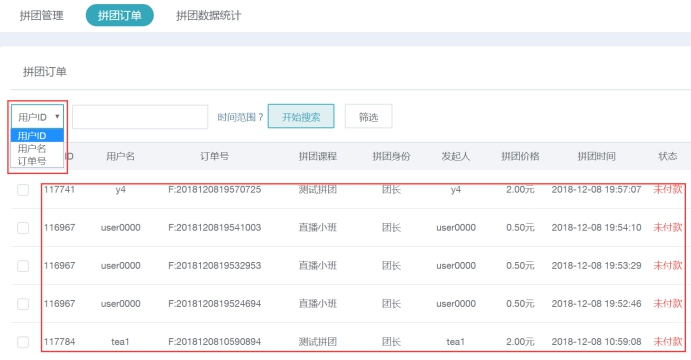Click timestamp 2018-12-08 19:57:07
The height and width of the screenshot is (360, 691).
coord(596,189)
